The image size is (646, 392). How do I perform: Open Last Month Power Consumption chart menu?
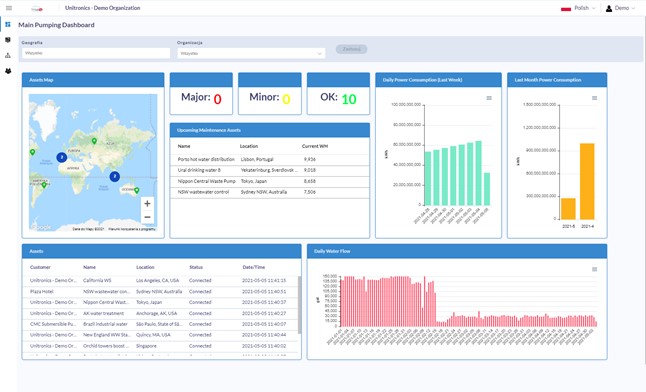click(x=595, y=98)
